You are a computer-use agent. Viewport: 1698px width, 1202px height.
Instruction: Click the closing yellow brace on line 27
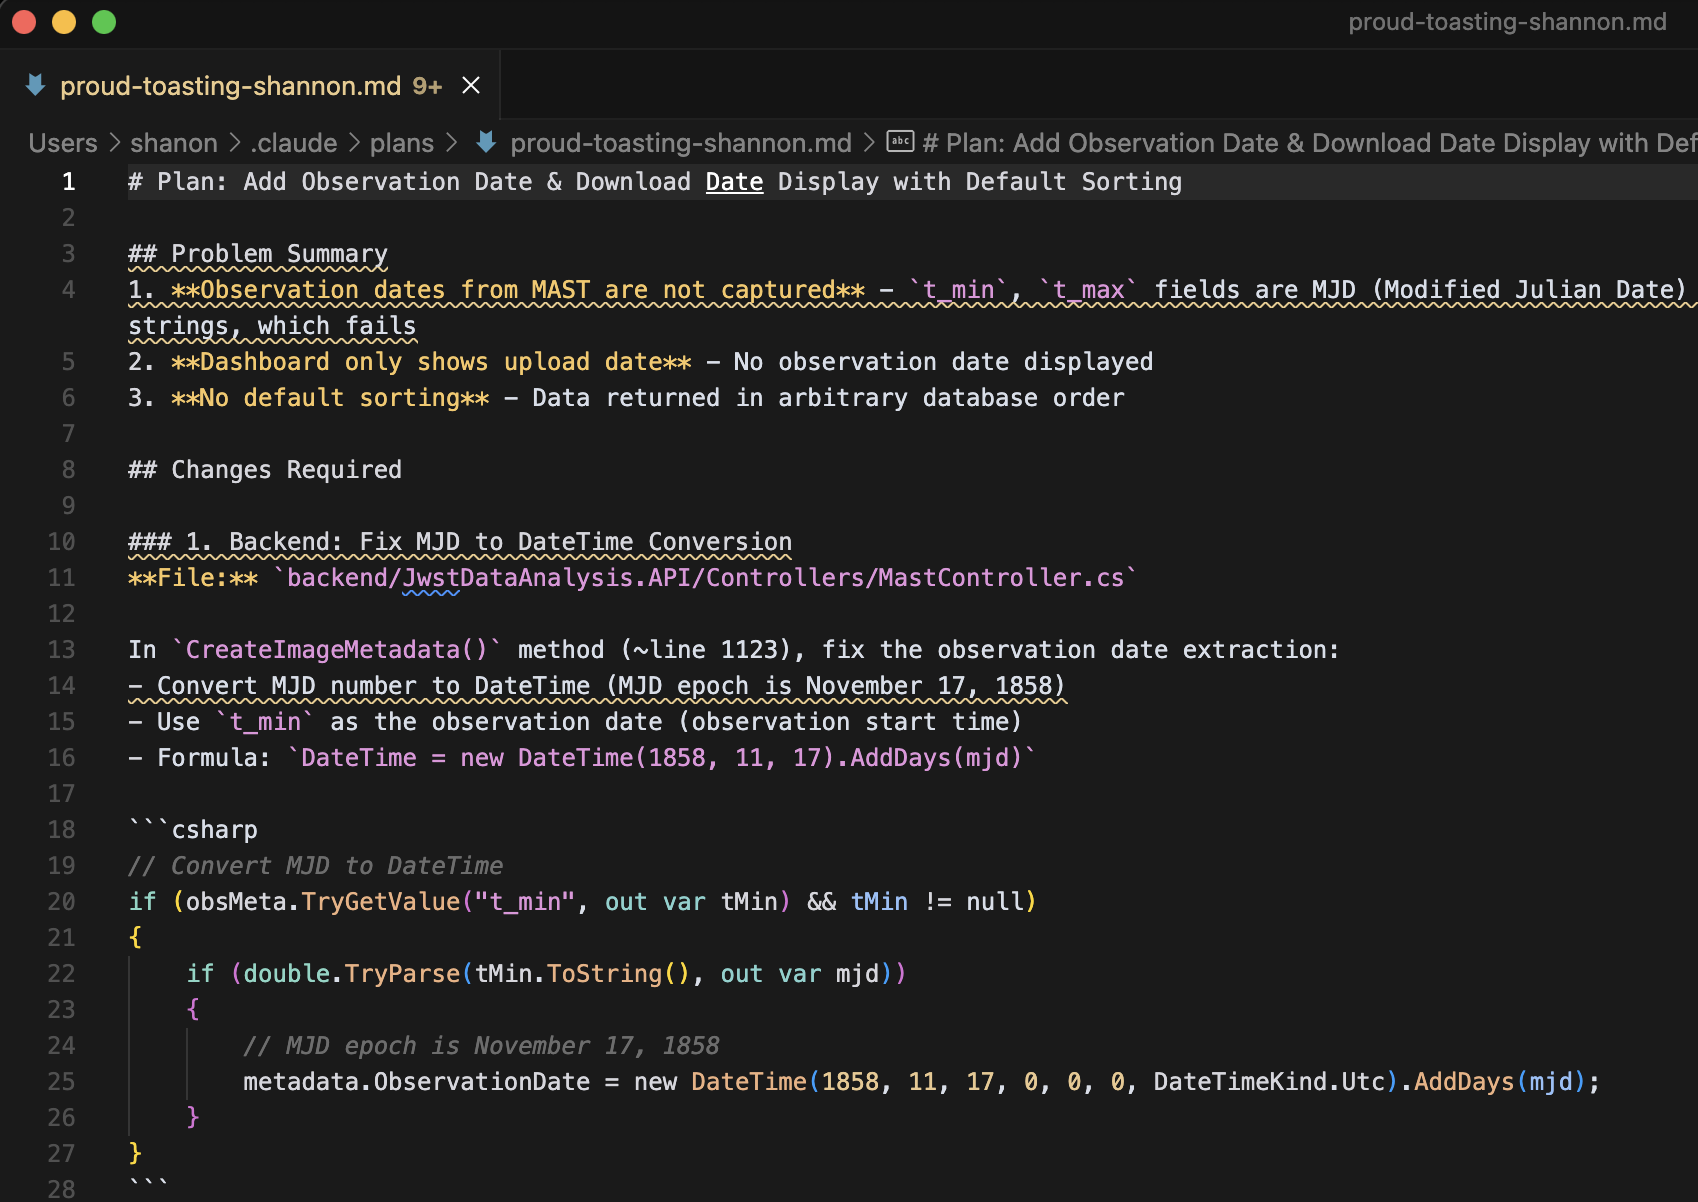135,1154
